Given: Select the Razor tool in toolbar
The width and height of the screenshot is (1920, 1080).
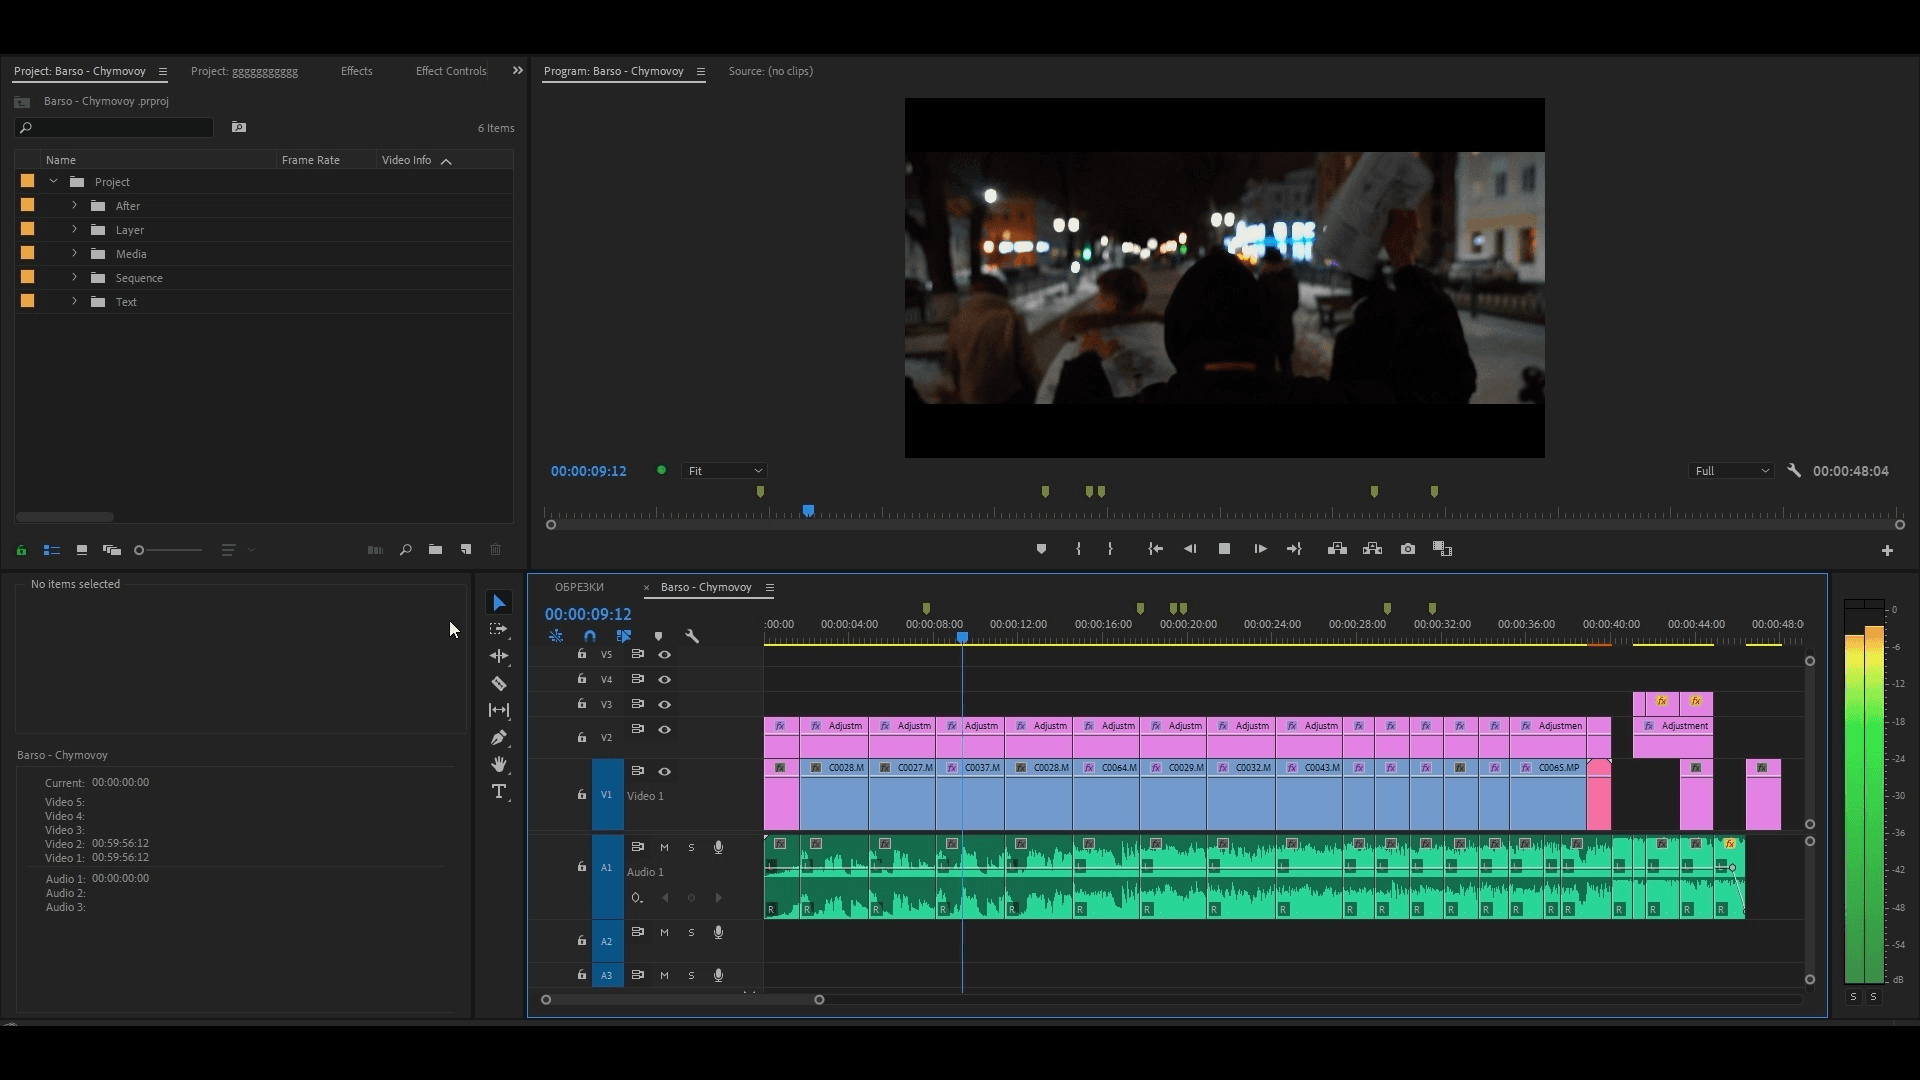Looking at the screenshot, I should (x=498, y=682).
